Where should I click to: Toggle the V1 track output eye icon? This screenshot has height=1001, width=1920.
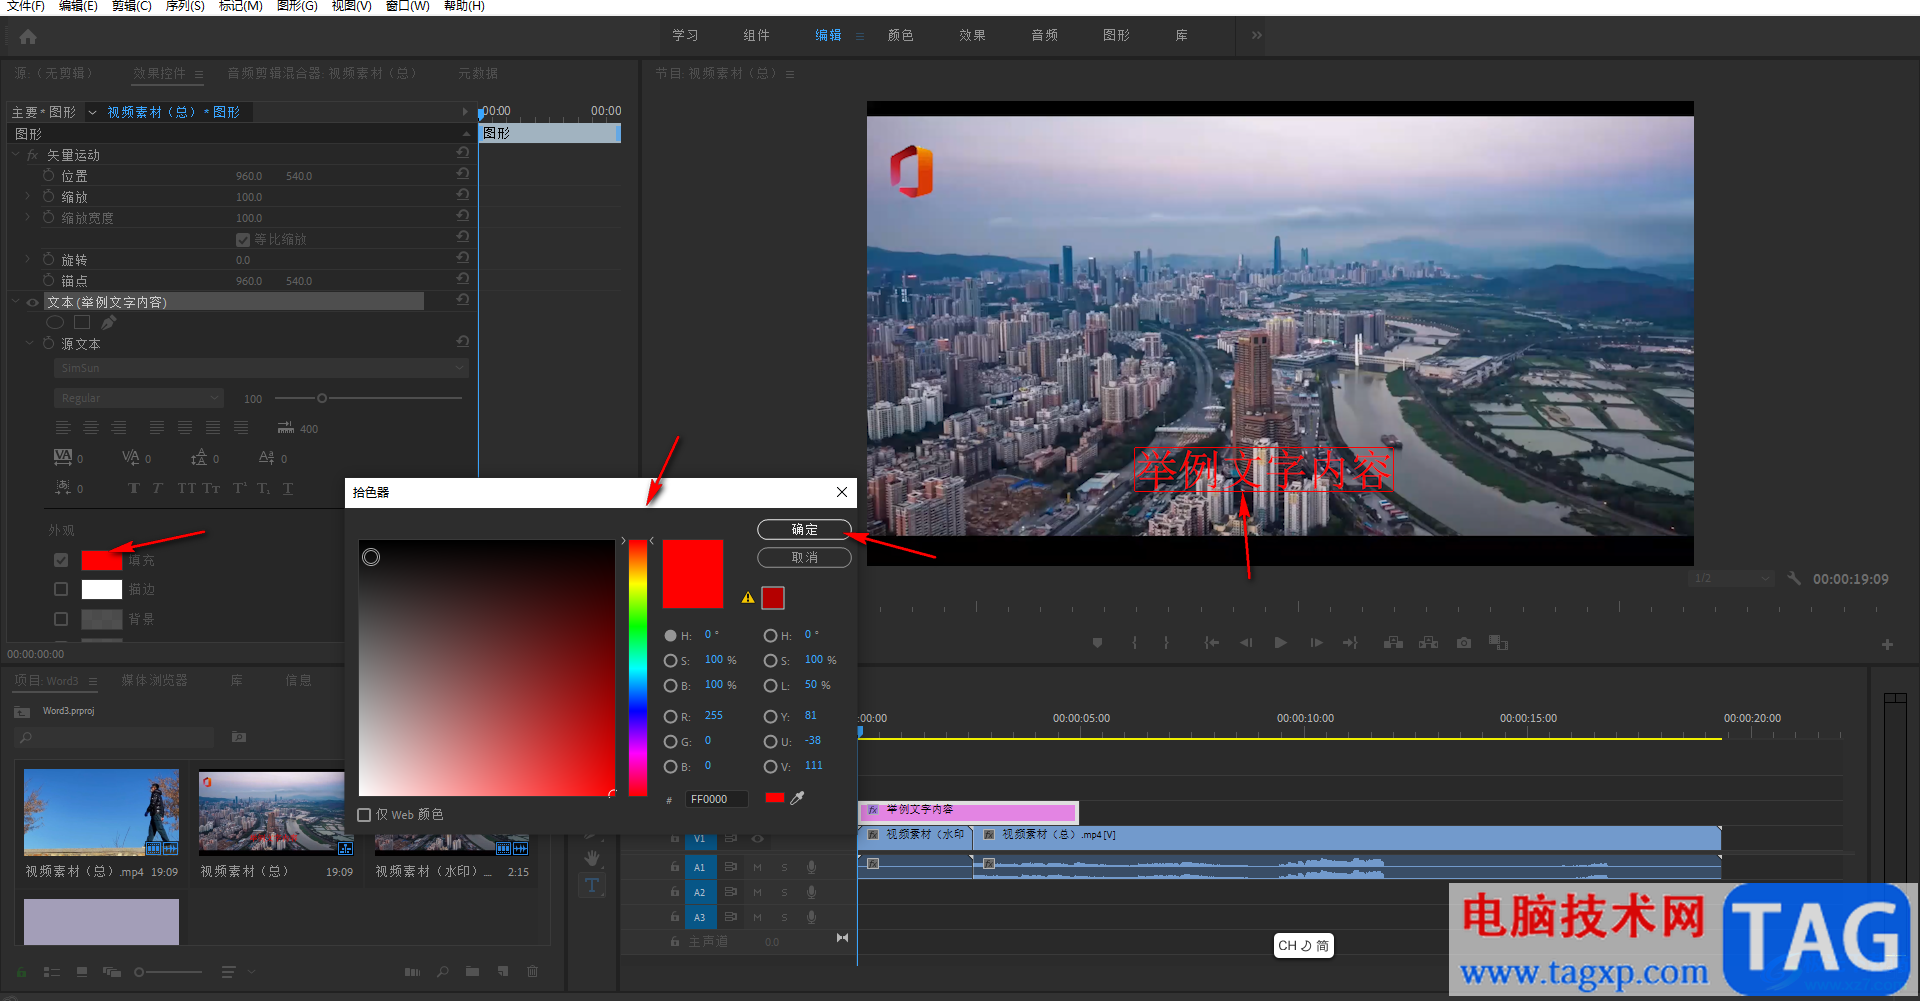(757, 838)
